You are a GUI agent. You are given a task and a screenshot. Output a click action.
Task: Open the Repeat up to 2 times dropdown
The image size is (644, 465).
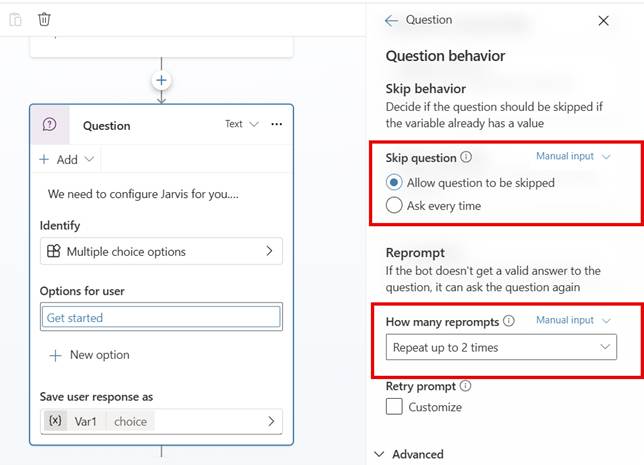pos(501,347)
